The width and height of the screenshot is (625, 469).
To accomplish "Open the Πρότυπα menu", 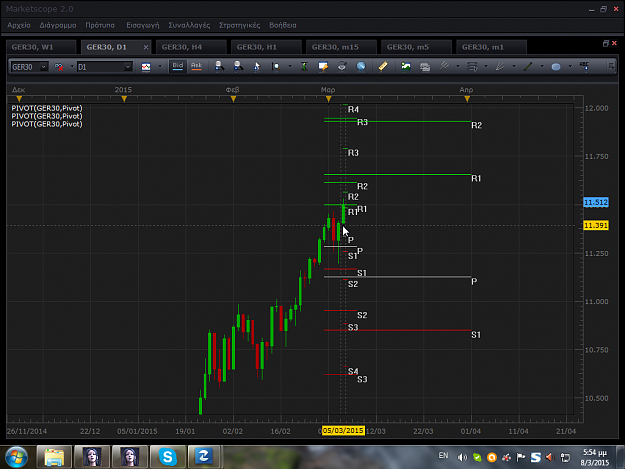I will pos(100,25).
